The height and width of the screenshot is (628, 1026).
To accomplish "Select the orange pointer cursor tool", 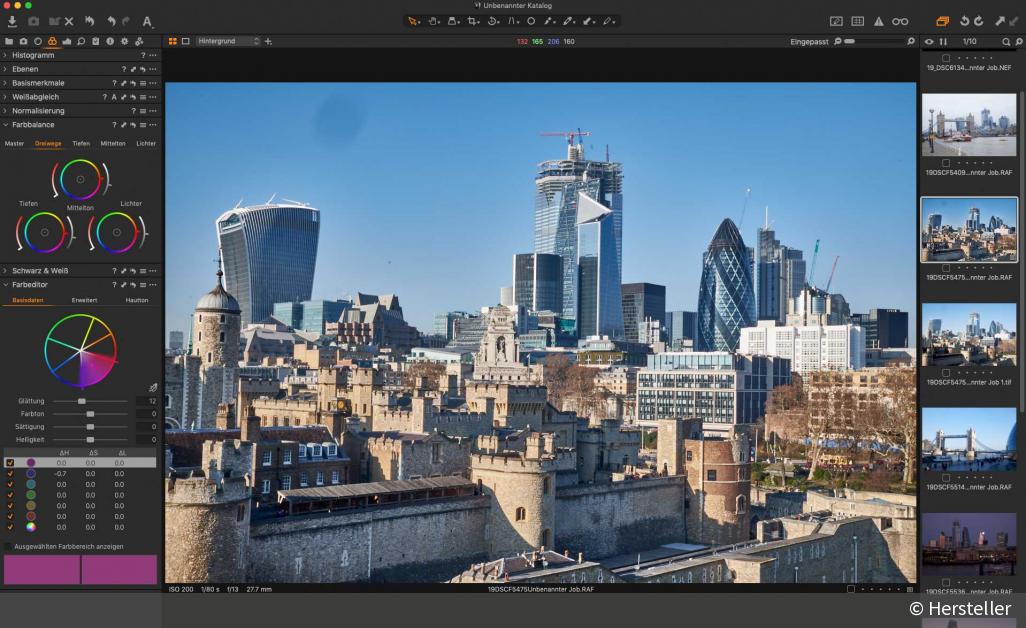I will point(414,22).
